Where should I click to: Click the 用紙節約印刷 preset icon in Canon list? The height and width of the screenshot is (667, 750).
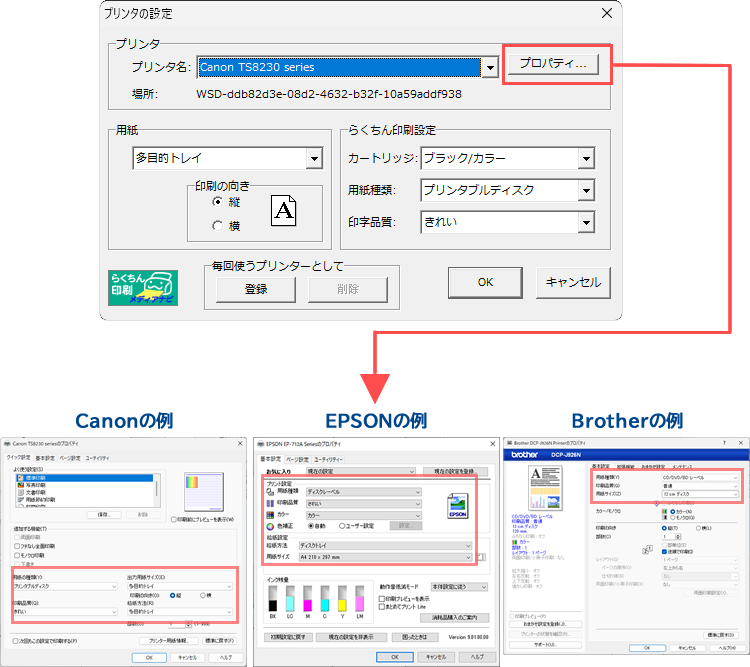click(21, 500)
